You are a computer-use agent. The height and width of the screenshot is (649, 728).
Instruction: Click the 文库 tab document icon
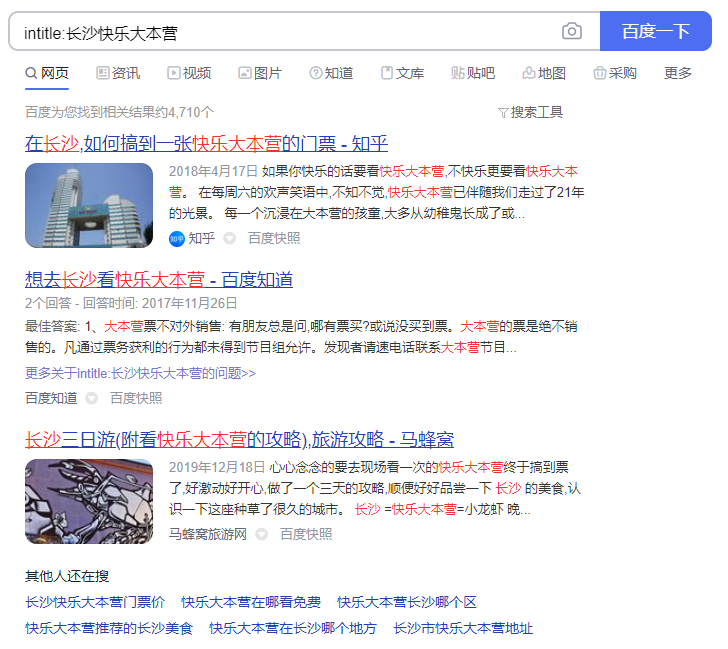point(387,73)
